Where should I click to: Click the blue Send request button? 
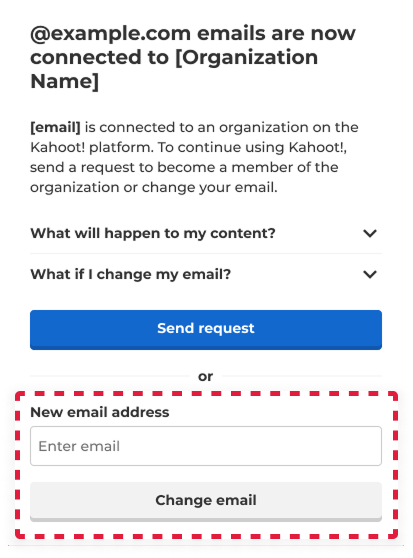206,330
